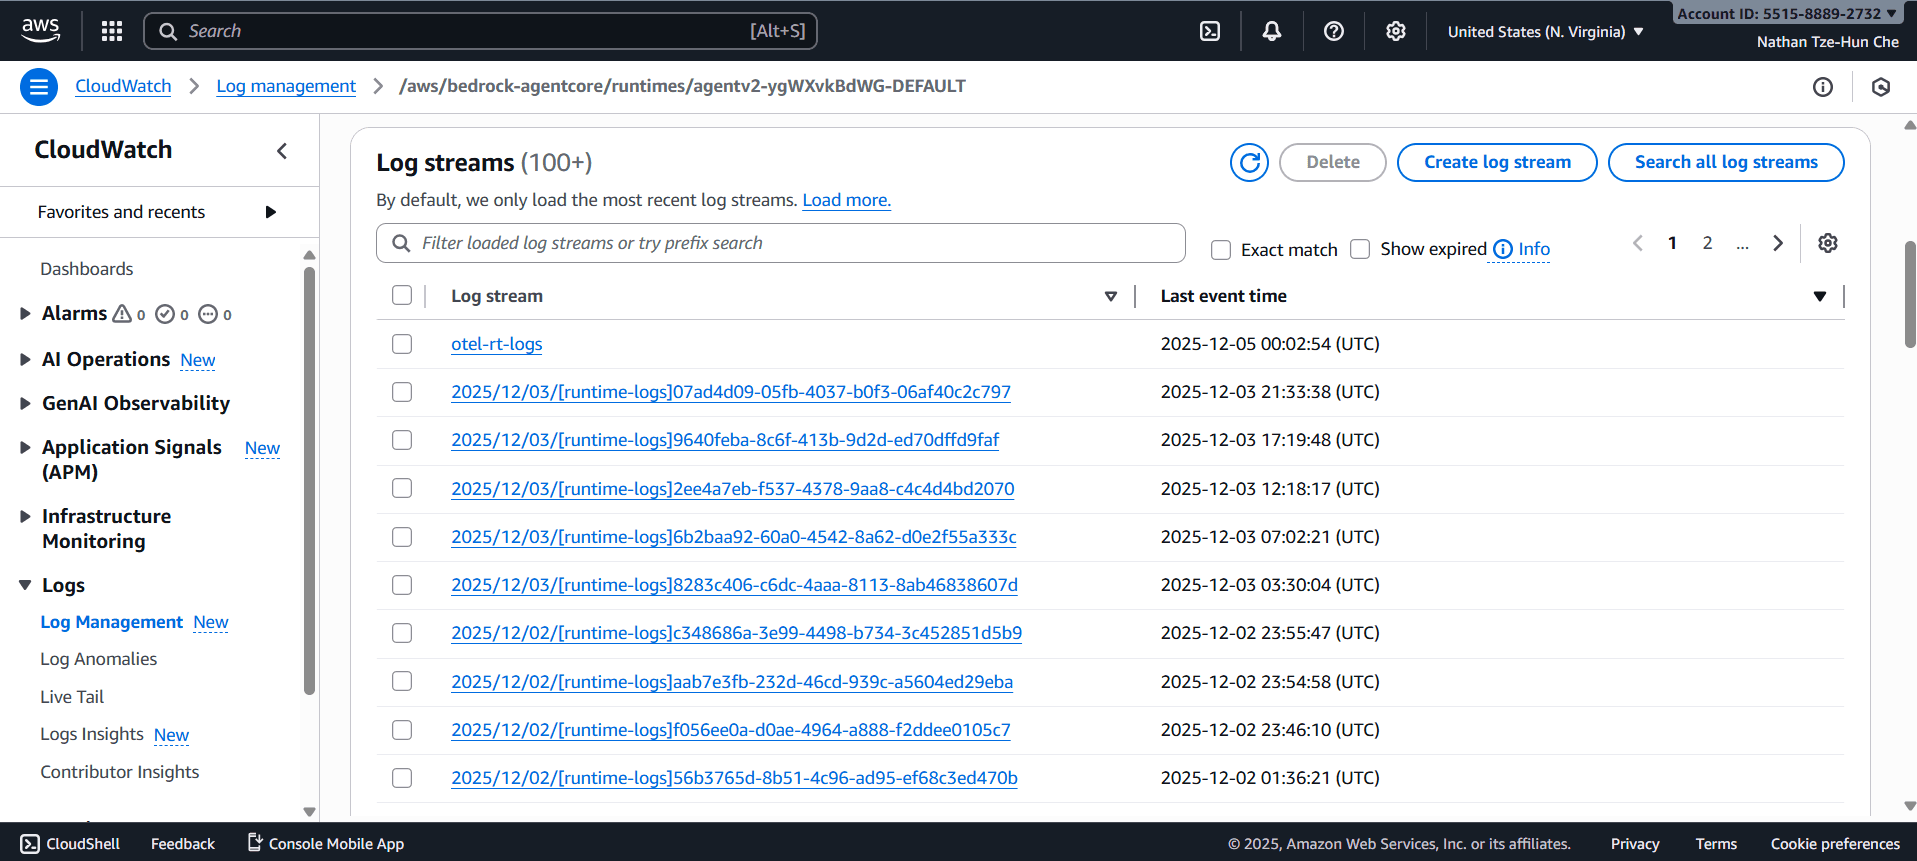The image size is (1917, 861).
Task: Focus the AWS top search box
Action: (481, 31)
